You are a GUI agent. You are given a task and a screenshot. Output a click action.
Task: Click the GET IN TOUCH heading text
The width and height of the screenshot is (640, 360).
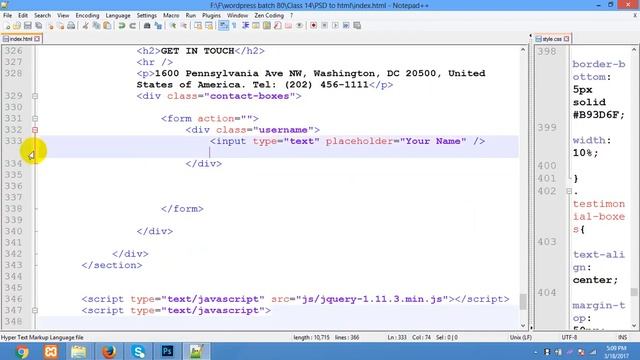pyautogui.click(x=198, y=51)
